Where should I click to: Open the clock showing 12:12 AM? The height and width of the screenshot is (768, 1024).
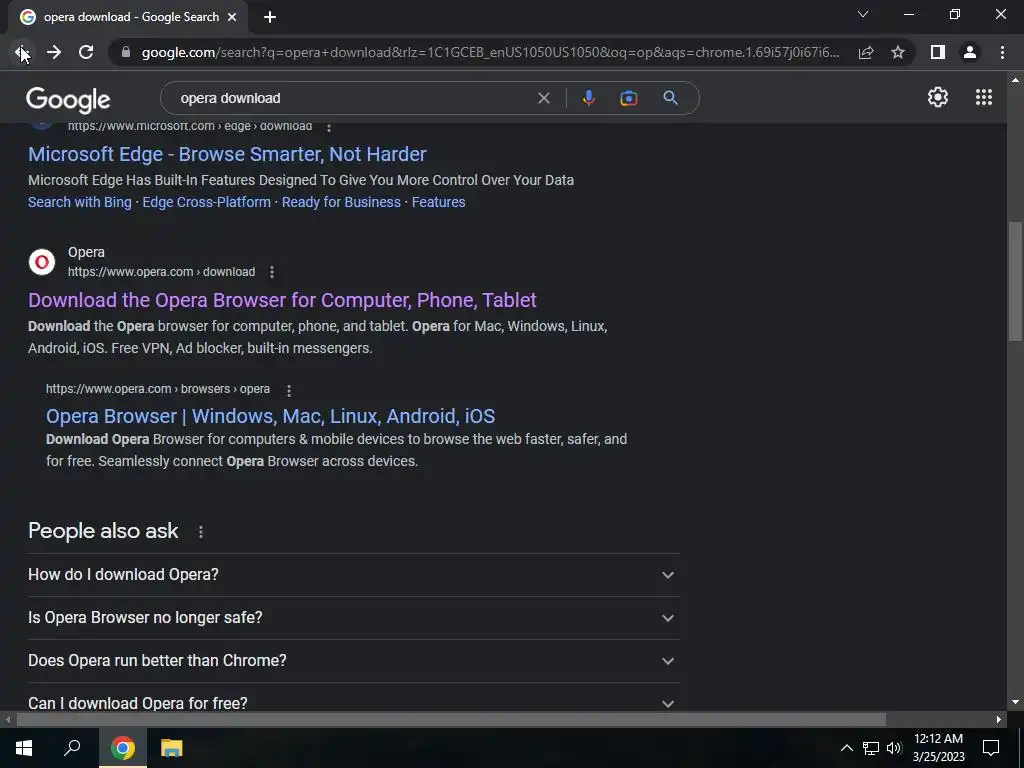pyautogui.click(x=938, y=748)
